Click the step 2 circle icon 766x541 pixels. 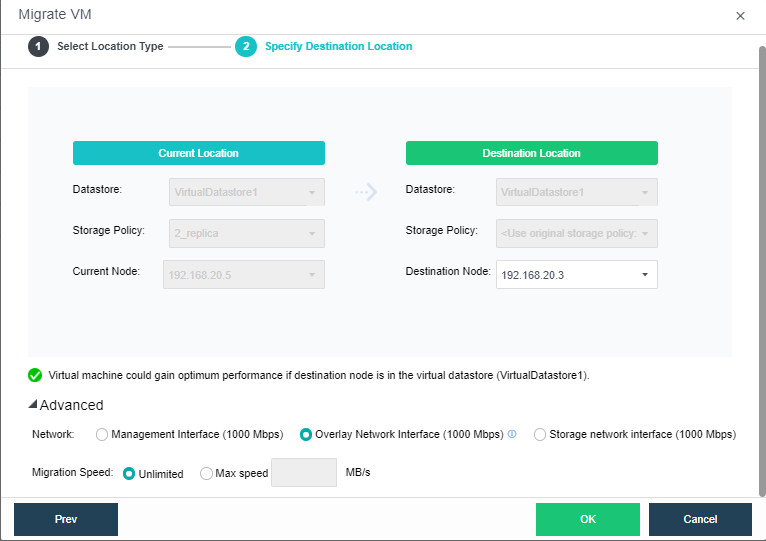(246, 47)
